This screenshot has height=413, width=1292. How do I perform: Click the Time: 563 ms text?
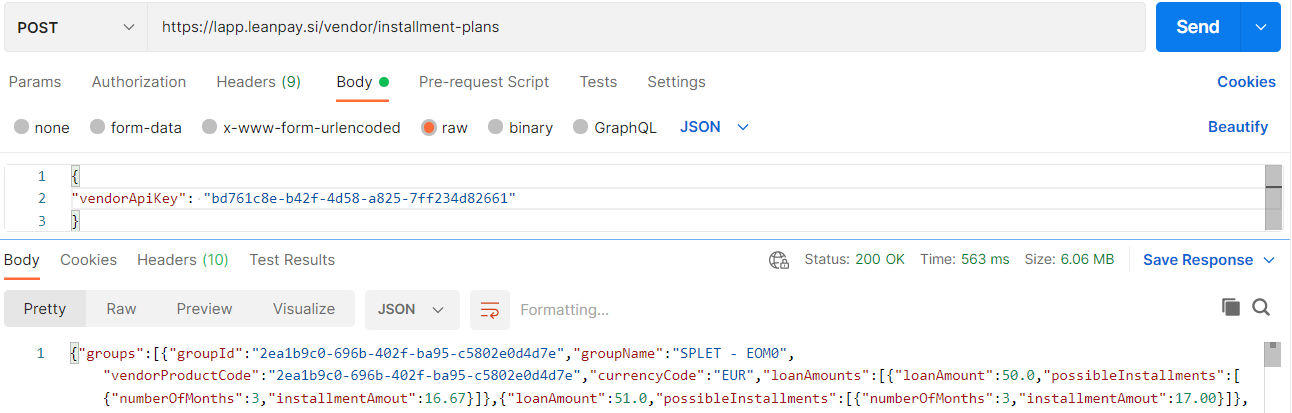pyautogui.click(x=965, y=259)
